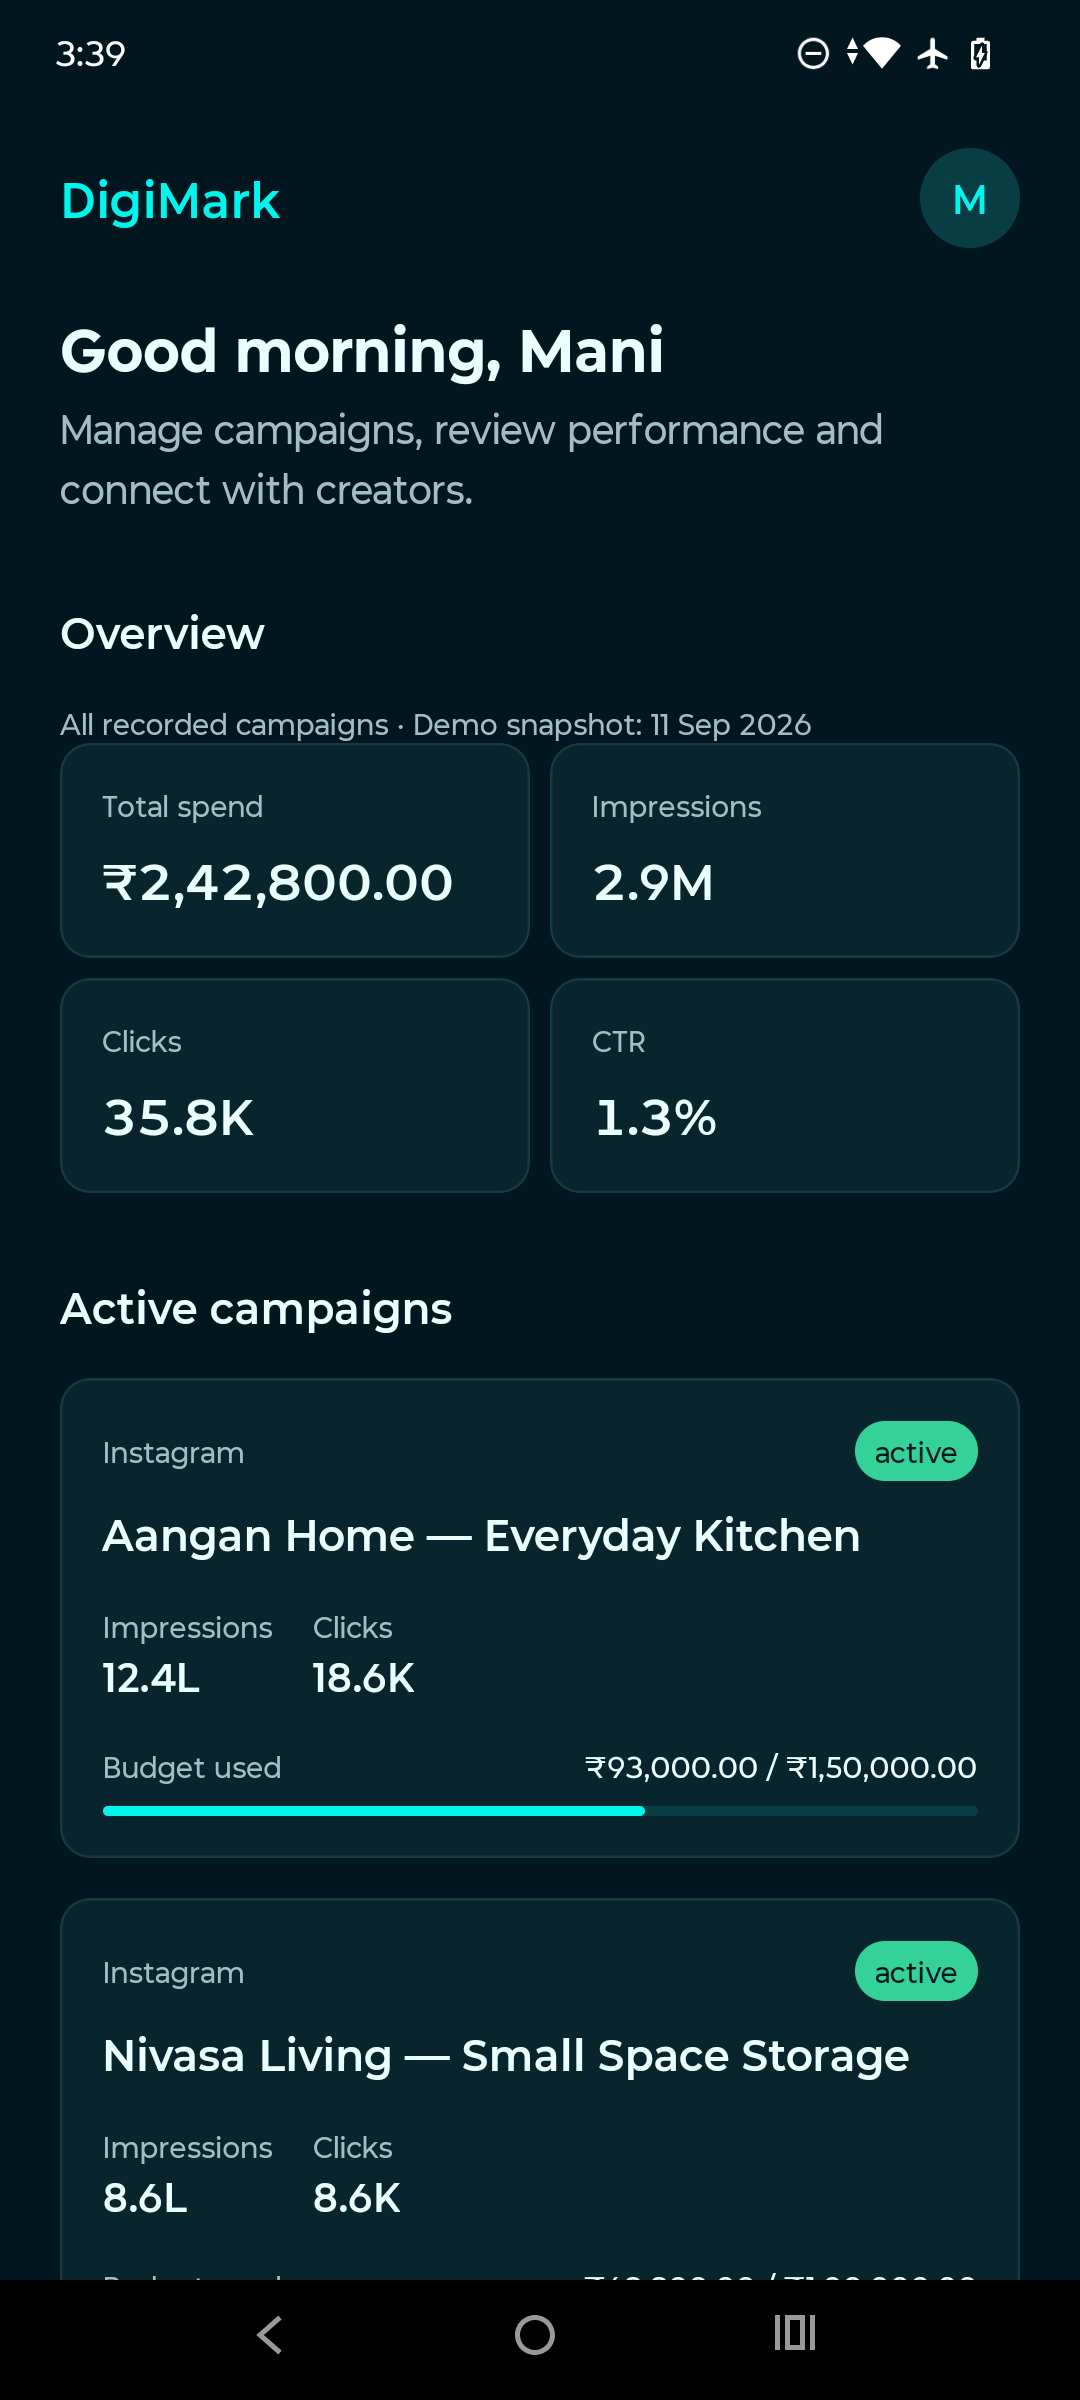Image resolution: width=1080 pixels, height=2400 pixels.
Task: Tap the airplane mode status icon
Action: point(933,53)
